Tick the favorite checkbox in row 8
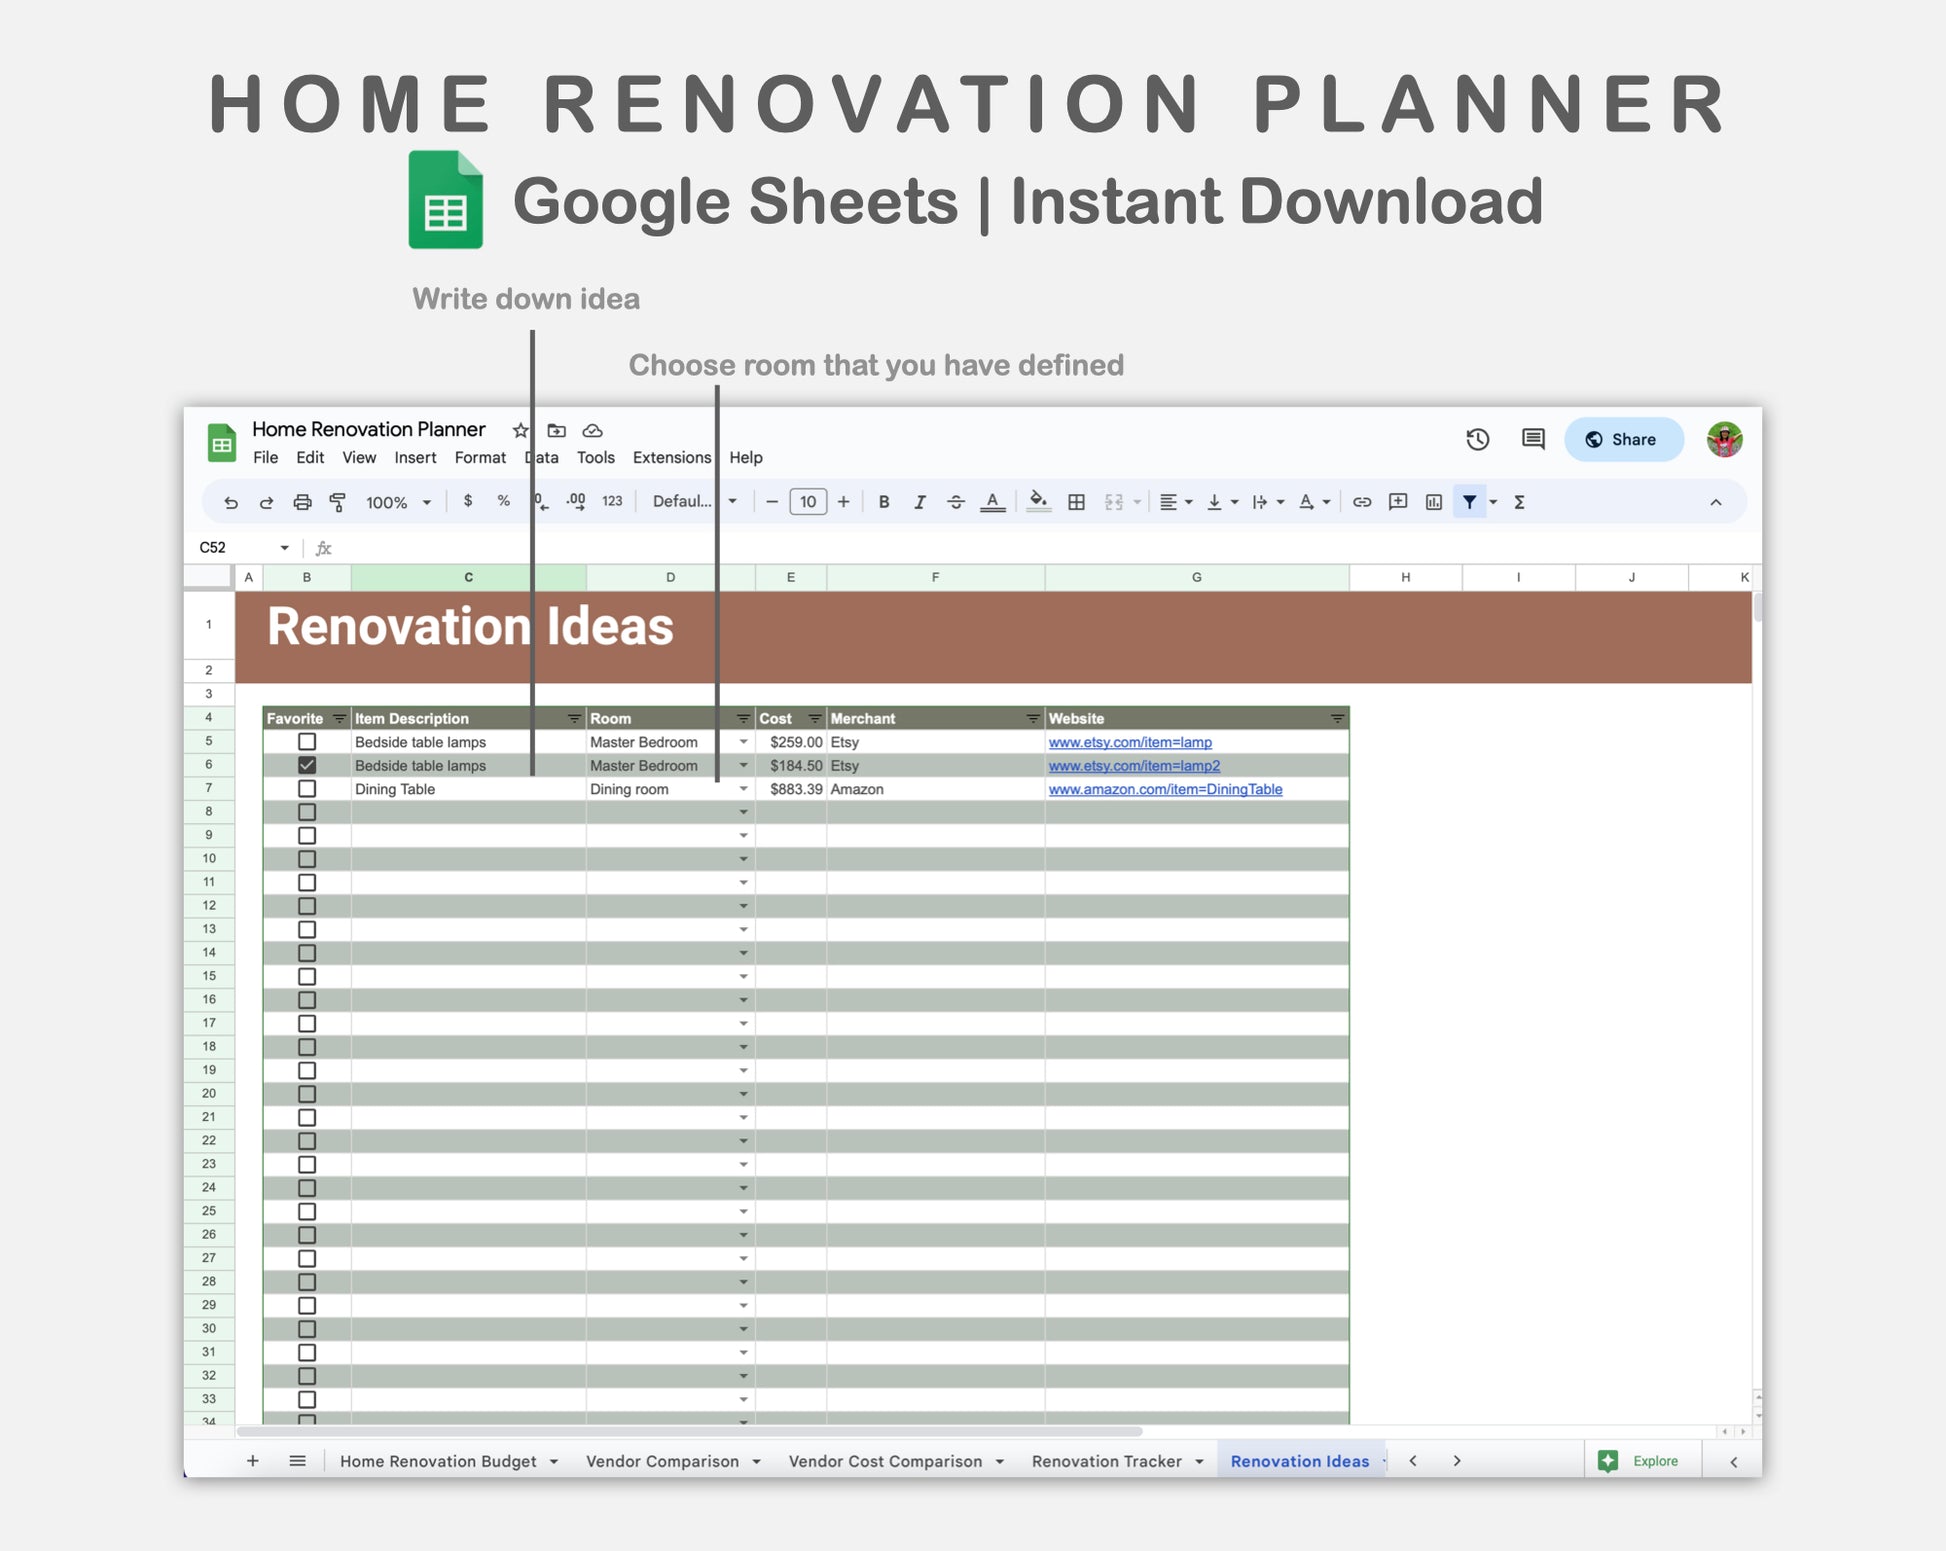 pyautogui.click(x=307, y=812)
